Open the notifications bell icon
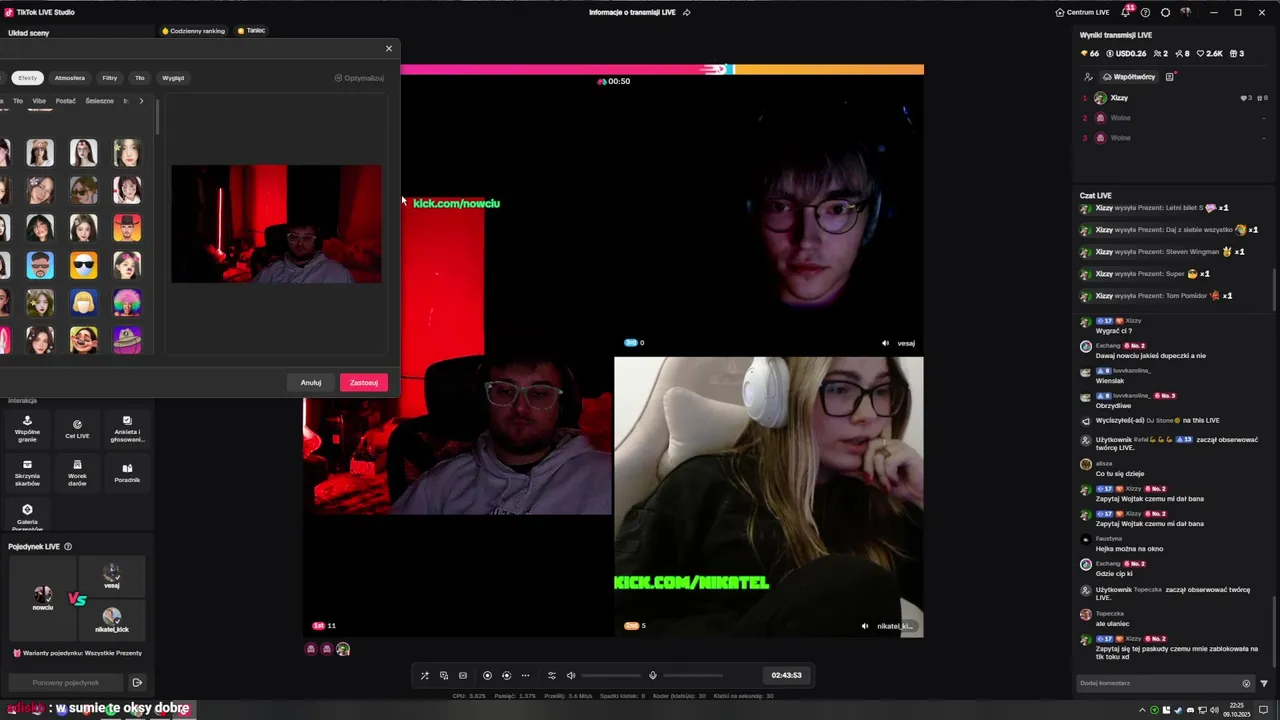 coord(1126,12)
